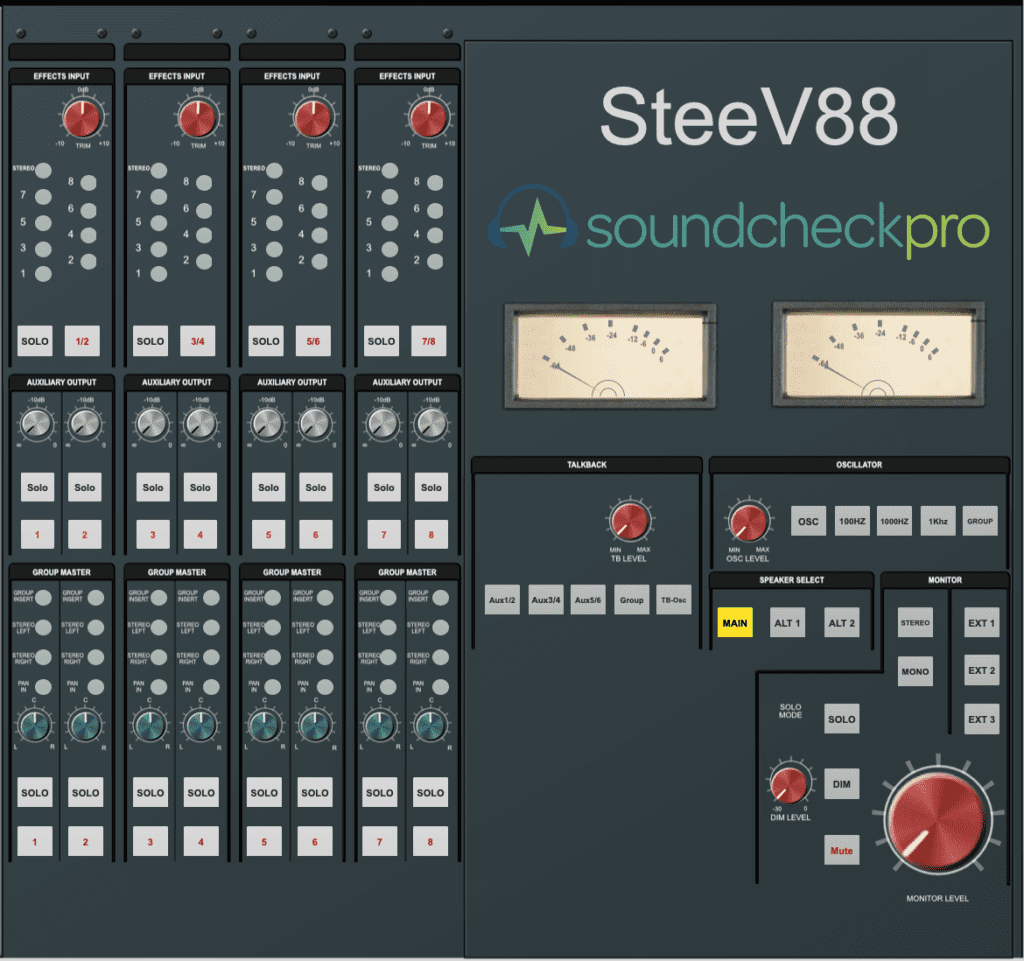The image size is (1024, 961).
Task: Click the pan knob on group master 8
Action: 430,725
